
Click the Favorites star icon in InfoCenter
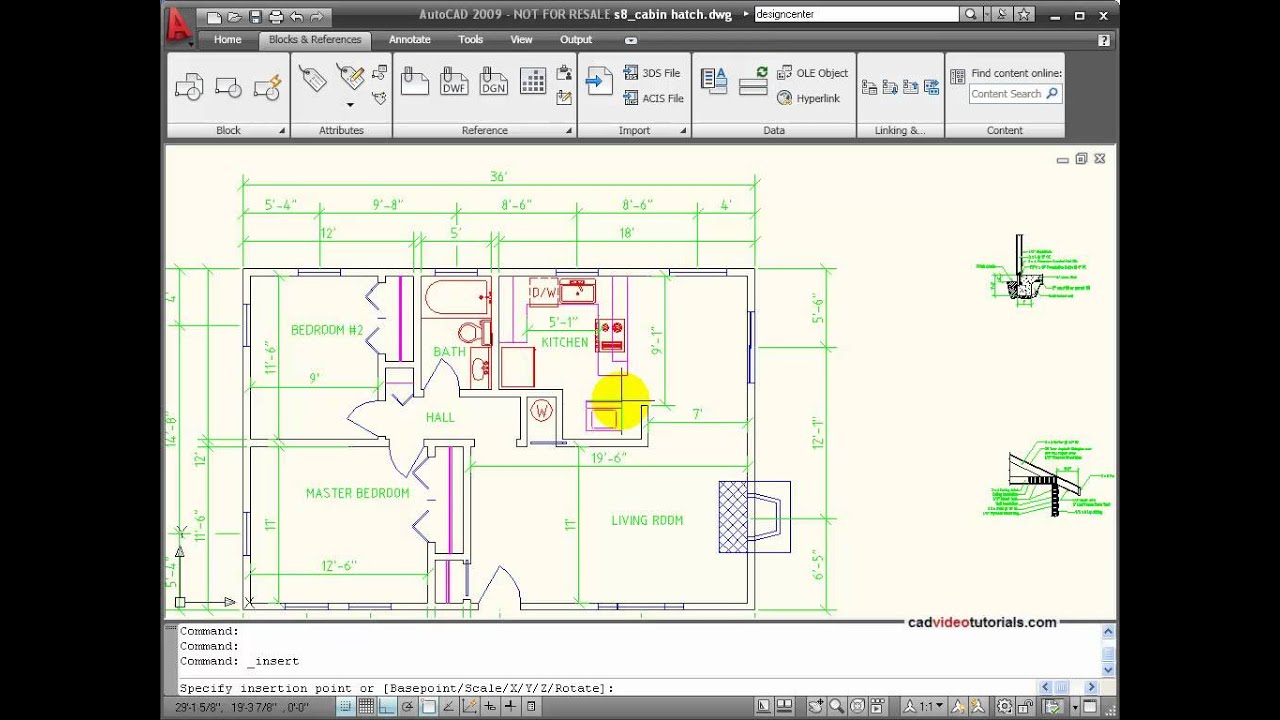click(x=1023, y=15)
